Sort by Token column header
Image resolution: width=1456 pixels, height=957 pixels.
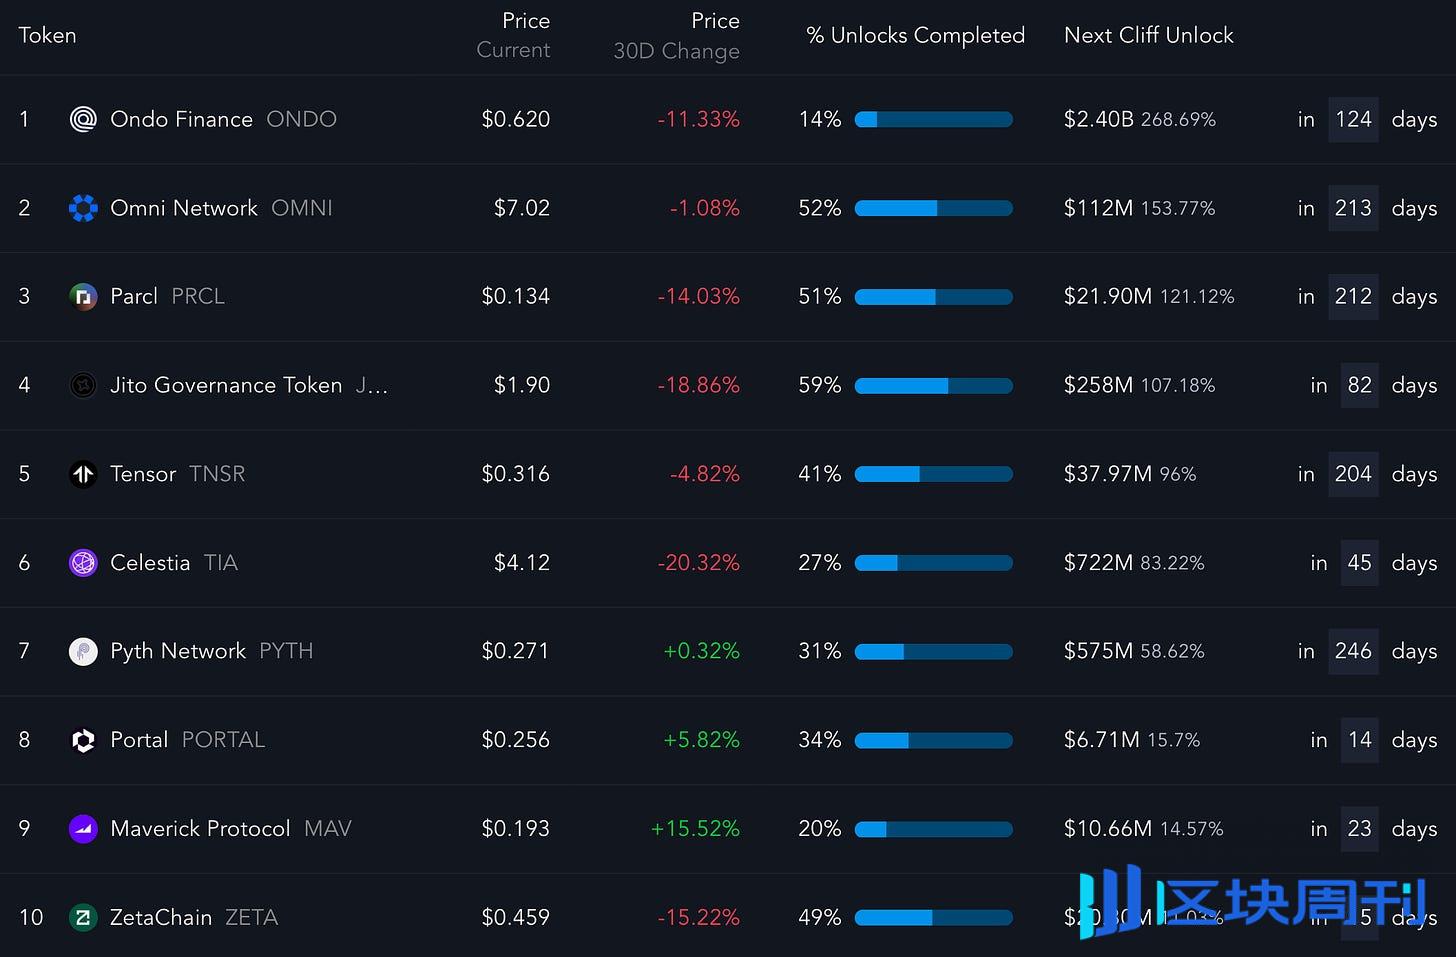coord(47,35)
